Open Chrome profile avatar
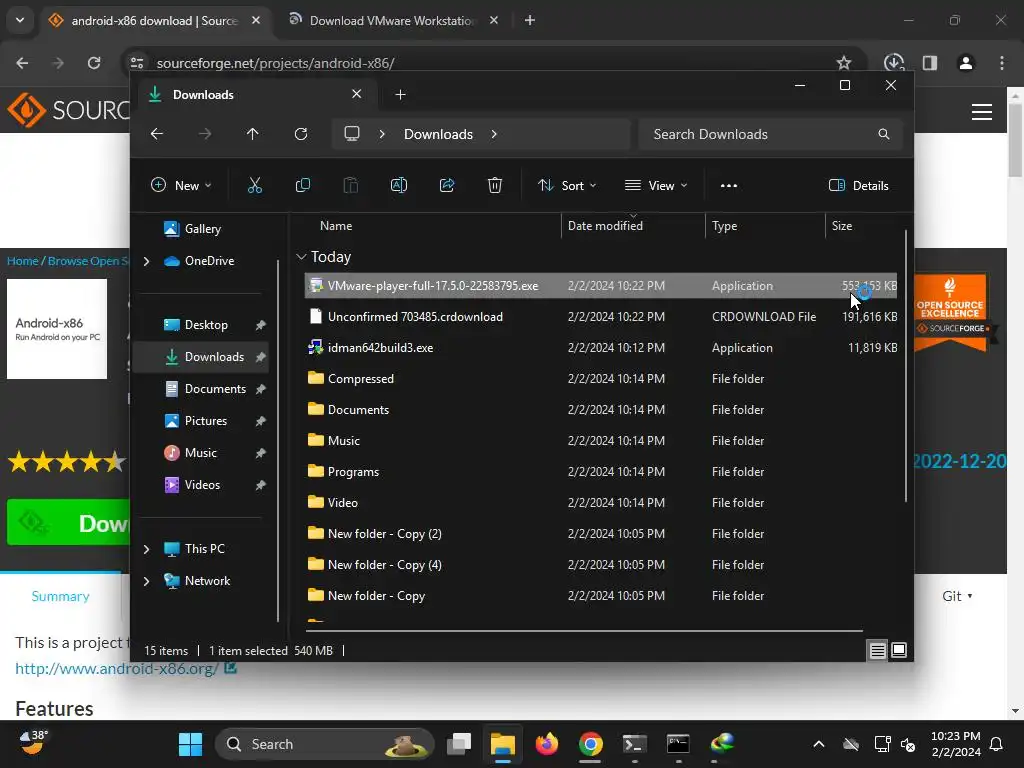Screen dimensions: 1024x768 (x=966, y=63)
